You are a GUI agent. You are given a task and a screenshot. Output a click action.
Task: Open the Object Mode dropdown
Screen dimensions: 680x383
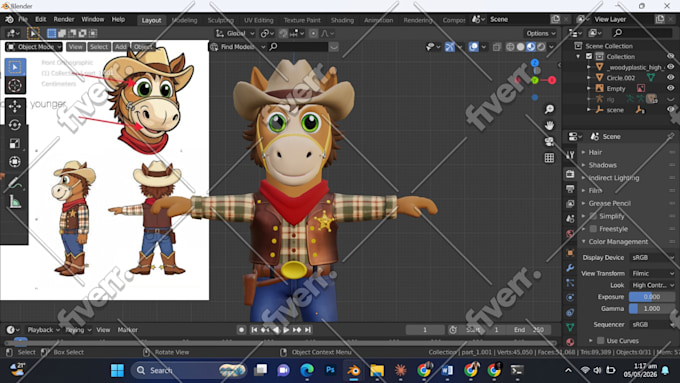click(33, 47)
